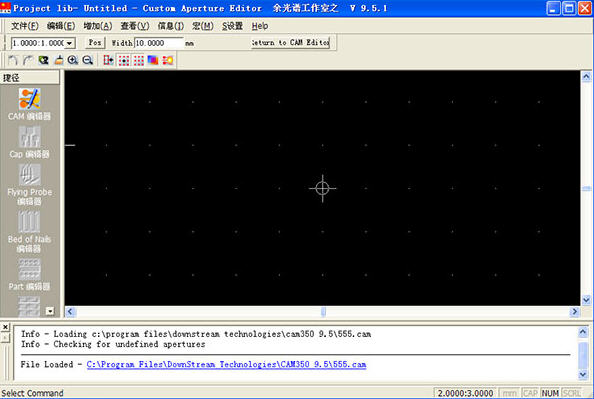Click the redo arrow icon in toolbar

pyautogui.click(x=28, y=60)
